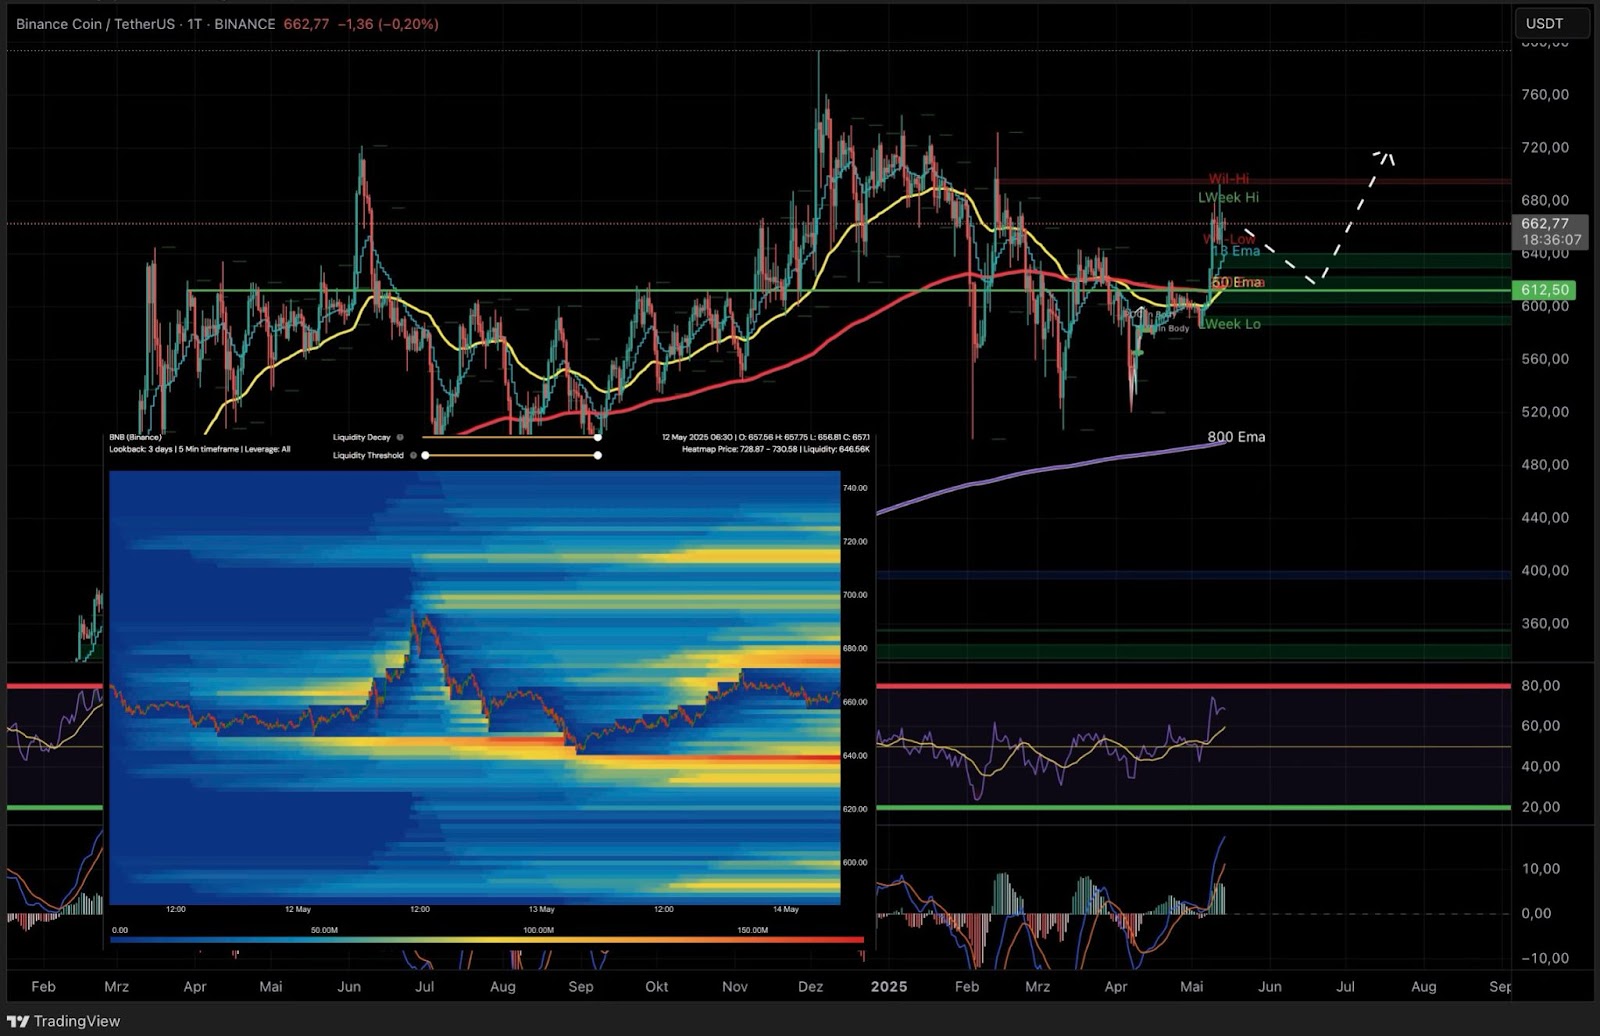Click the green 612,50 price label

[x=1545, y=290]
